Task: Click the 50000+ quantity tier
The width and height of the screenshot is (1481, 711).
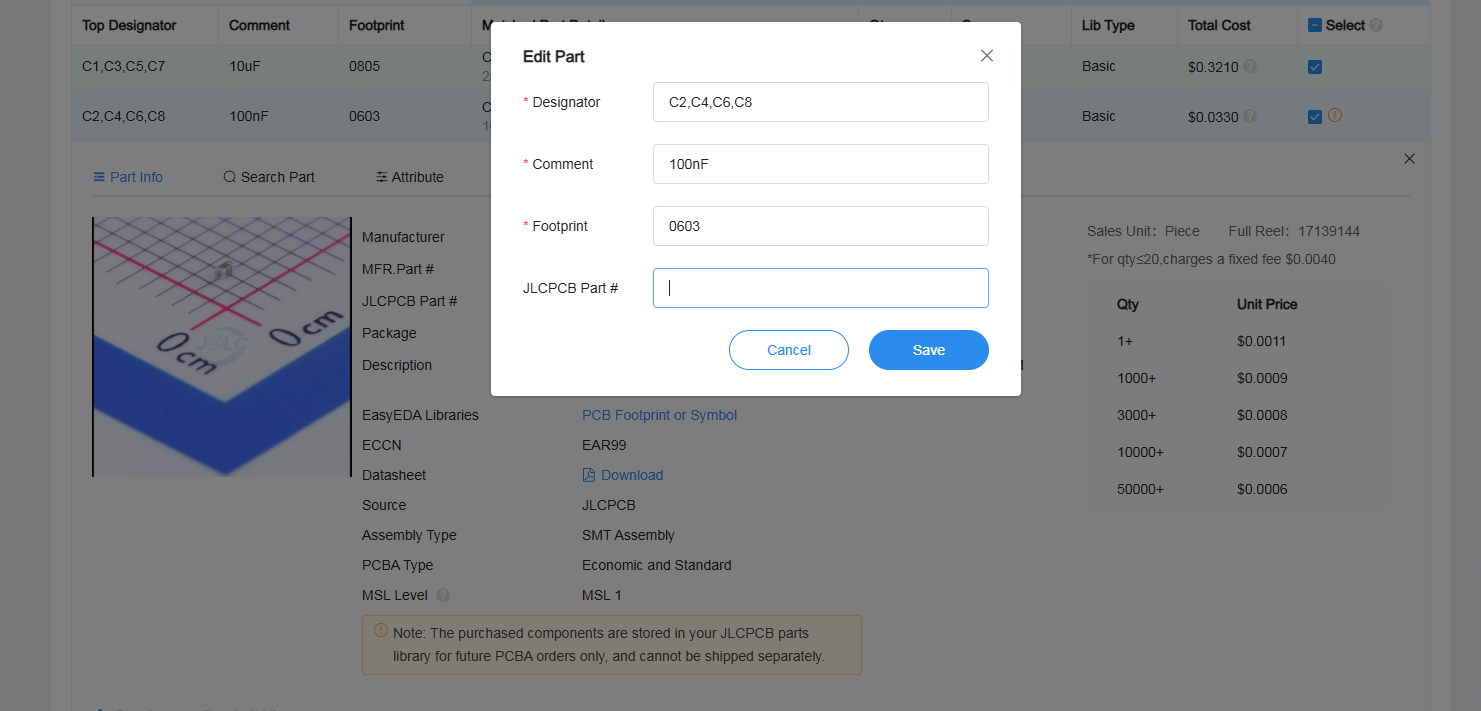Action: [1141, 489]
